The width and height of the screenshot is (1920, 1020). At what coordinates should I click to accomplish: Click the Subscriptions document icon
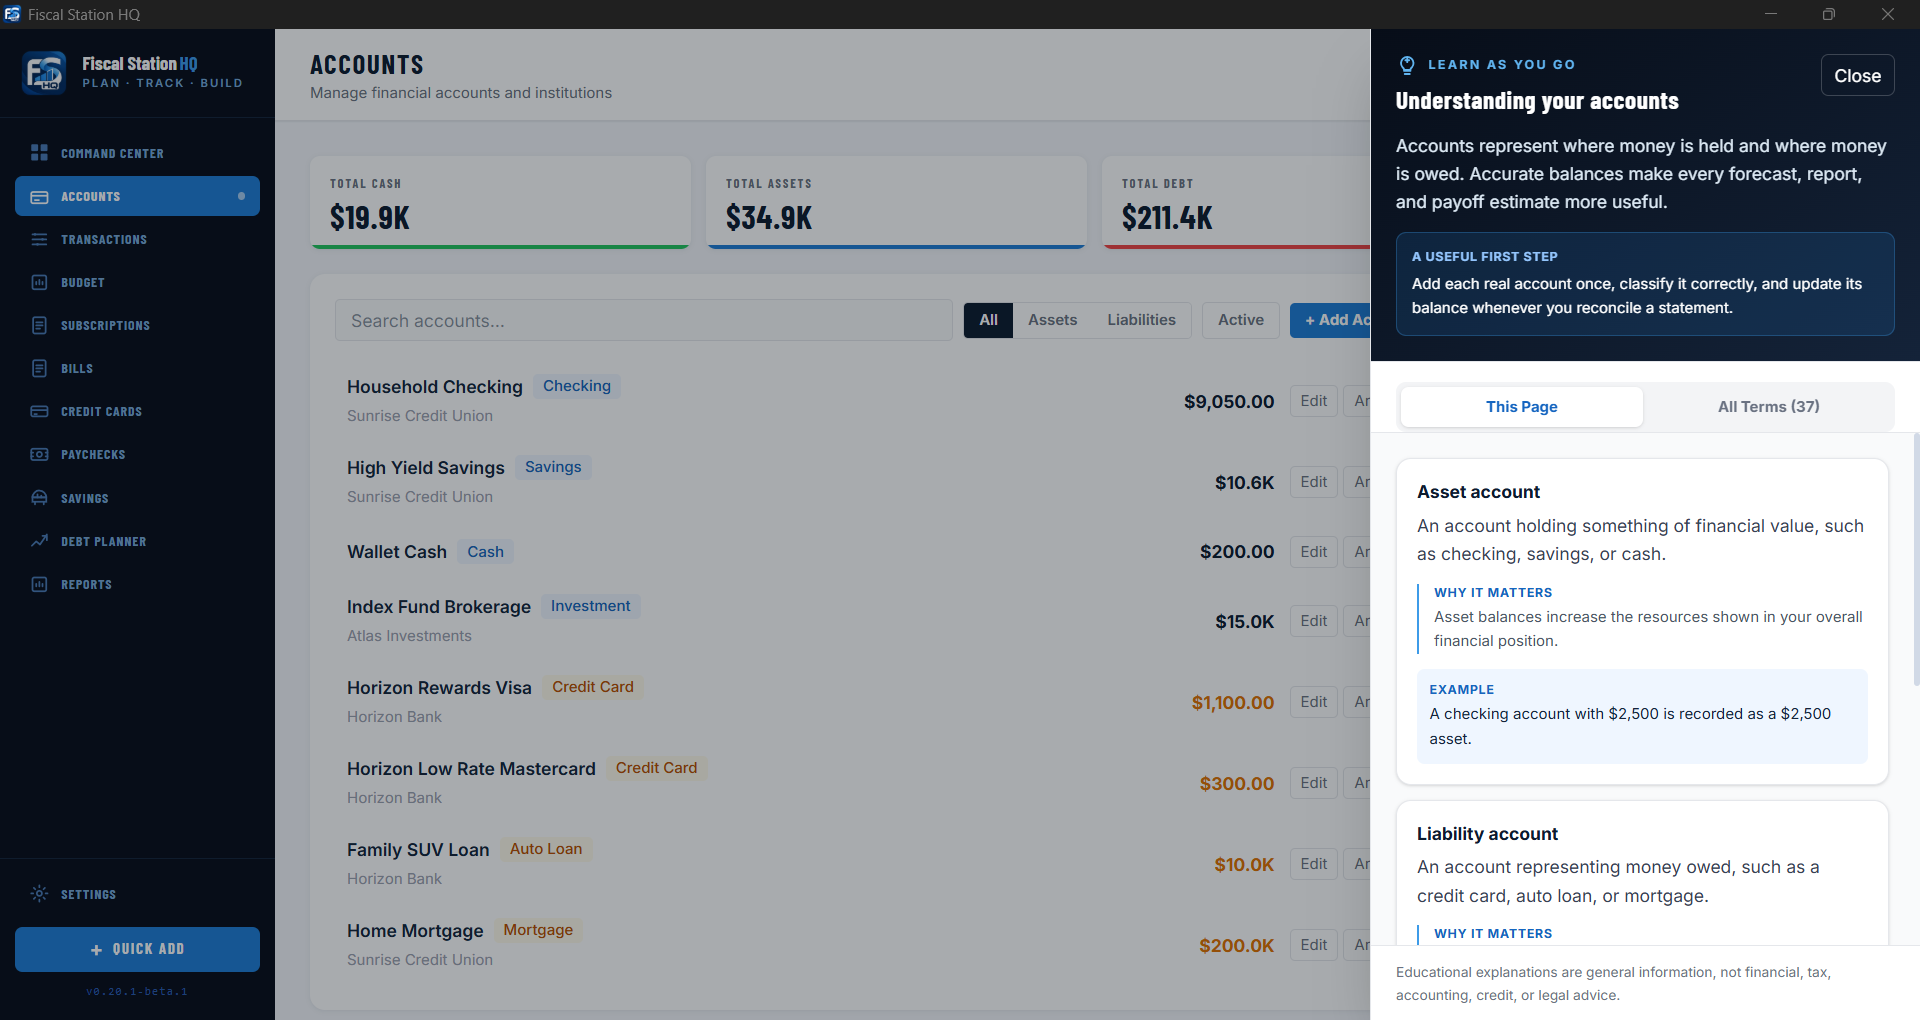click(x=39, y=325)
